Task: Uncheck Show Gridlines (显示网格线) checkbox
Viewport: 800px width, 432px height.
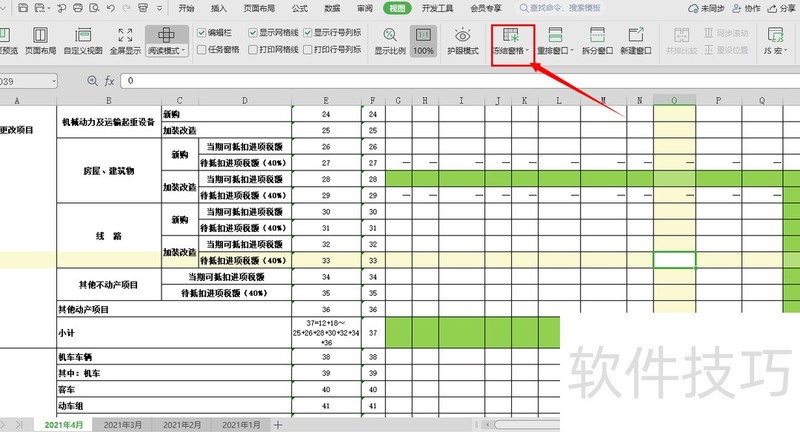Action: pyautogui.click(x=253, y=33)
